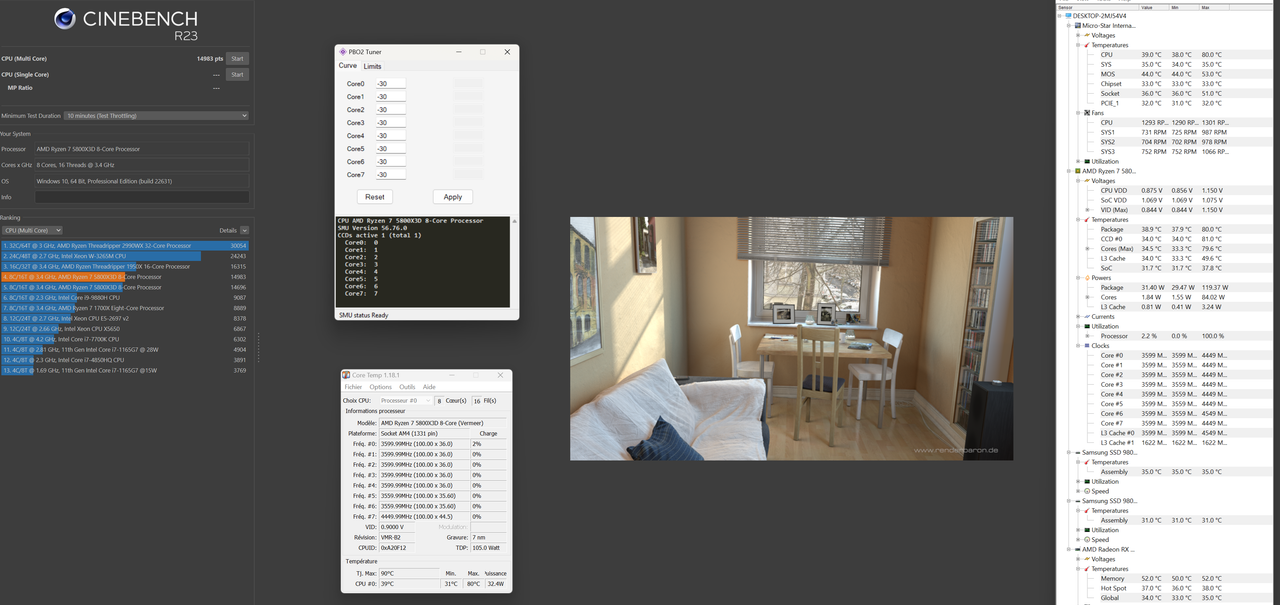This screenshot has width=1280, height=605.
Task: Click the PBO2 Tuner title bar icon
Action: pyautogui.click(x=342, y=52)
